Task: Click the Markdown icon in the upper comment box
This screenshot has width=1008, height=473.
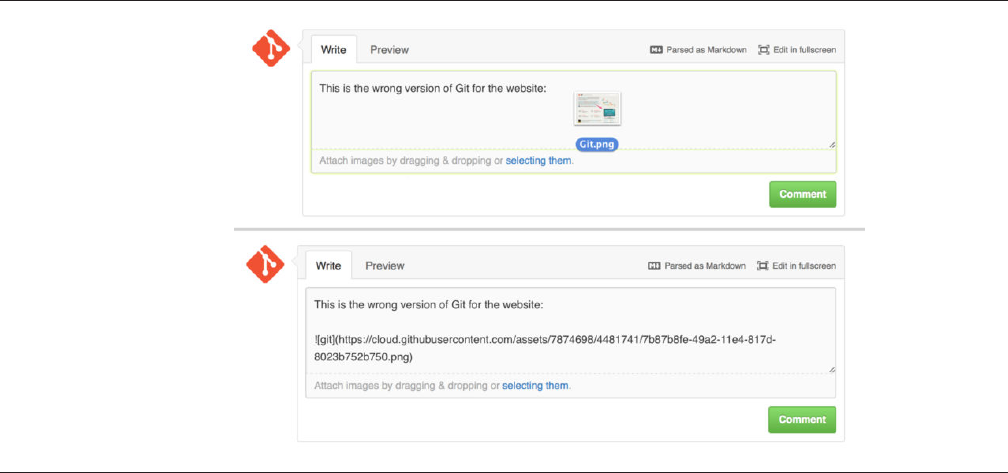Action: [657, 49]
